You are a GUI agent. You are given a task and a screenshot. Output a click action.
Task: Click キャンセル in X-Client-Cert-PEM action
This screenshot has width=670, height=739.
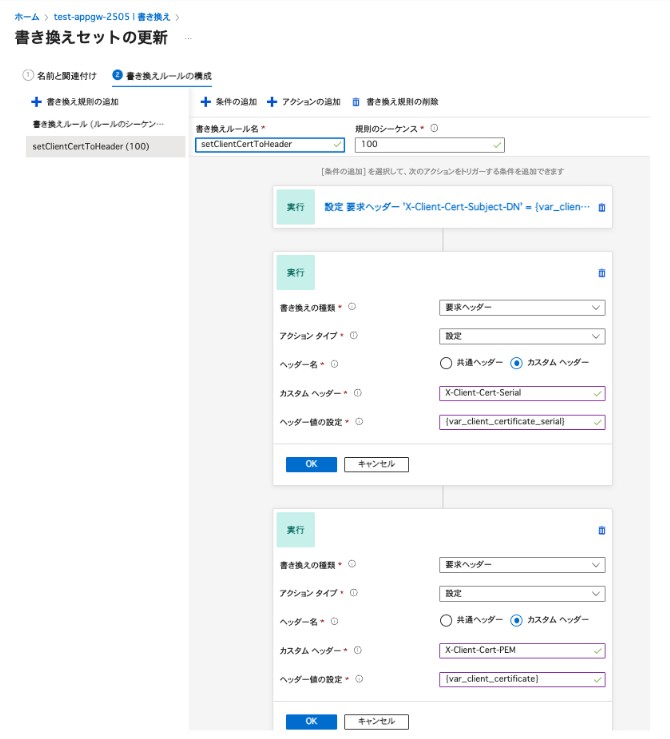[x=376, y=721]
